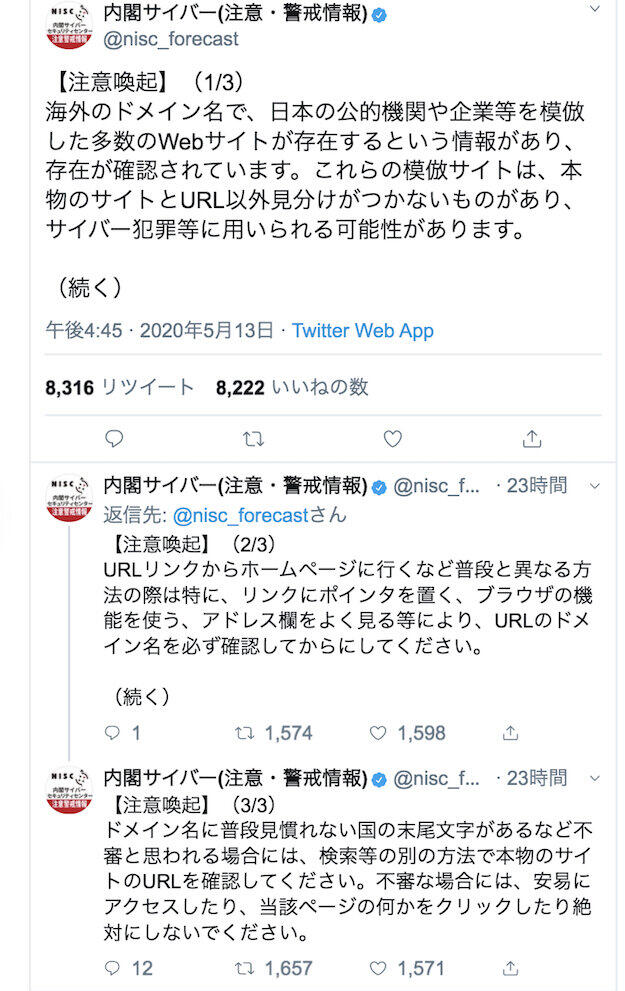The width and height of the screenshot is (625, 991).
Task: Open the caret menu on the (3/3) tweet
Action: coord(597,777)
